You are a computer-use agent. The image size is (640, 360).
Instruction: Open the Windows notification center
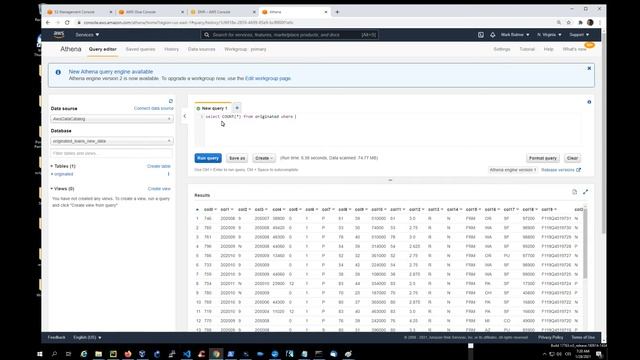tap(599, 354)
